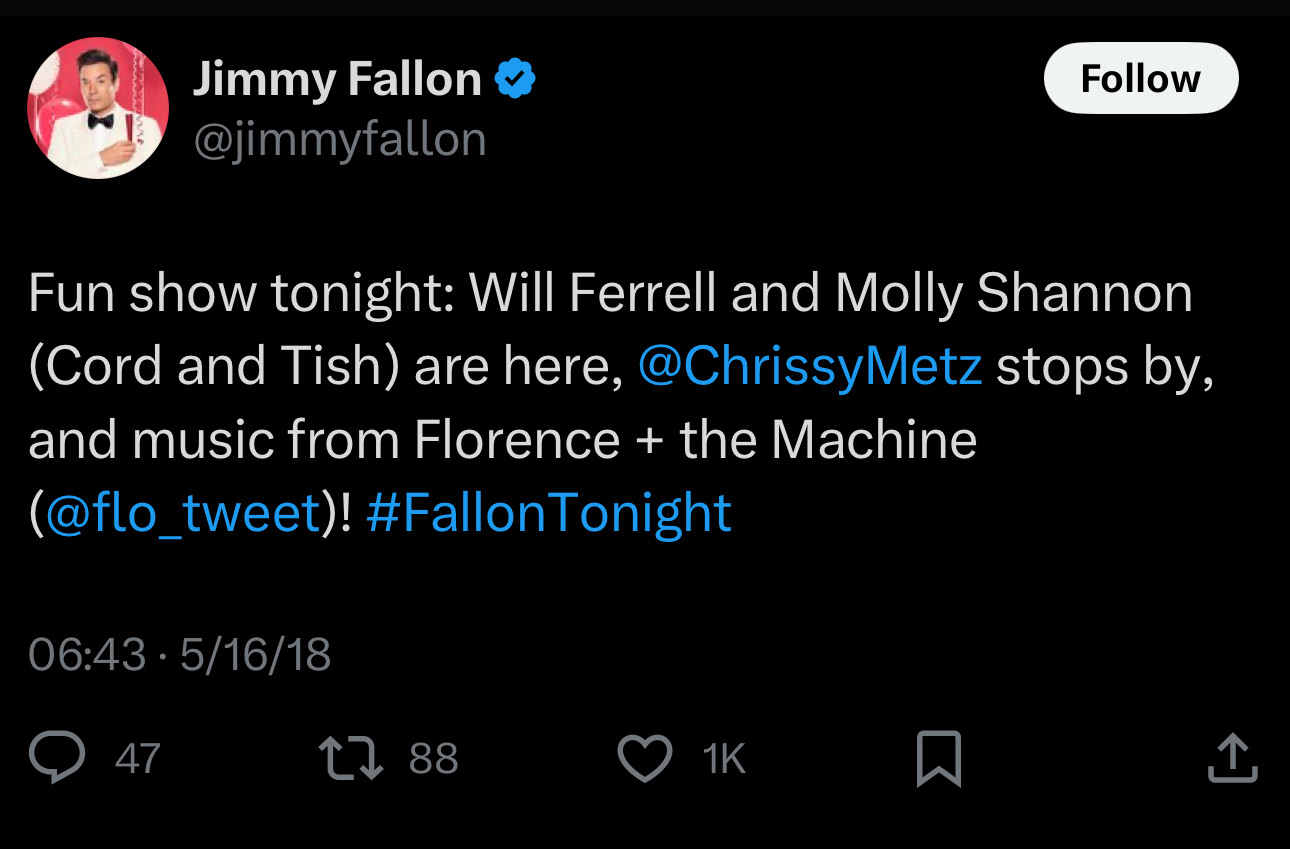Open the share upload icon
1290x849 pixels.
point(1232,758)
